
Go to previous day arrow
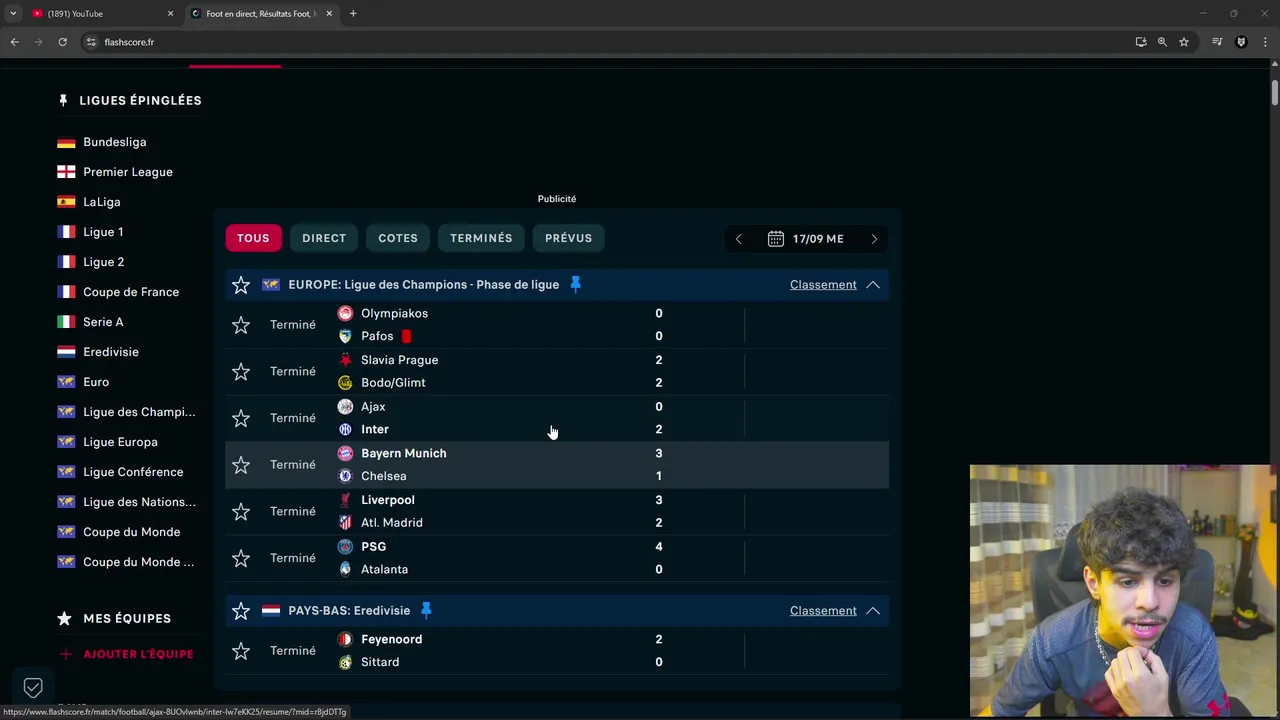pyautogui.click(x=738, y=239)
